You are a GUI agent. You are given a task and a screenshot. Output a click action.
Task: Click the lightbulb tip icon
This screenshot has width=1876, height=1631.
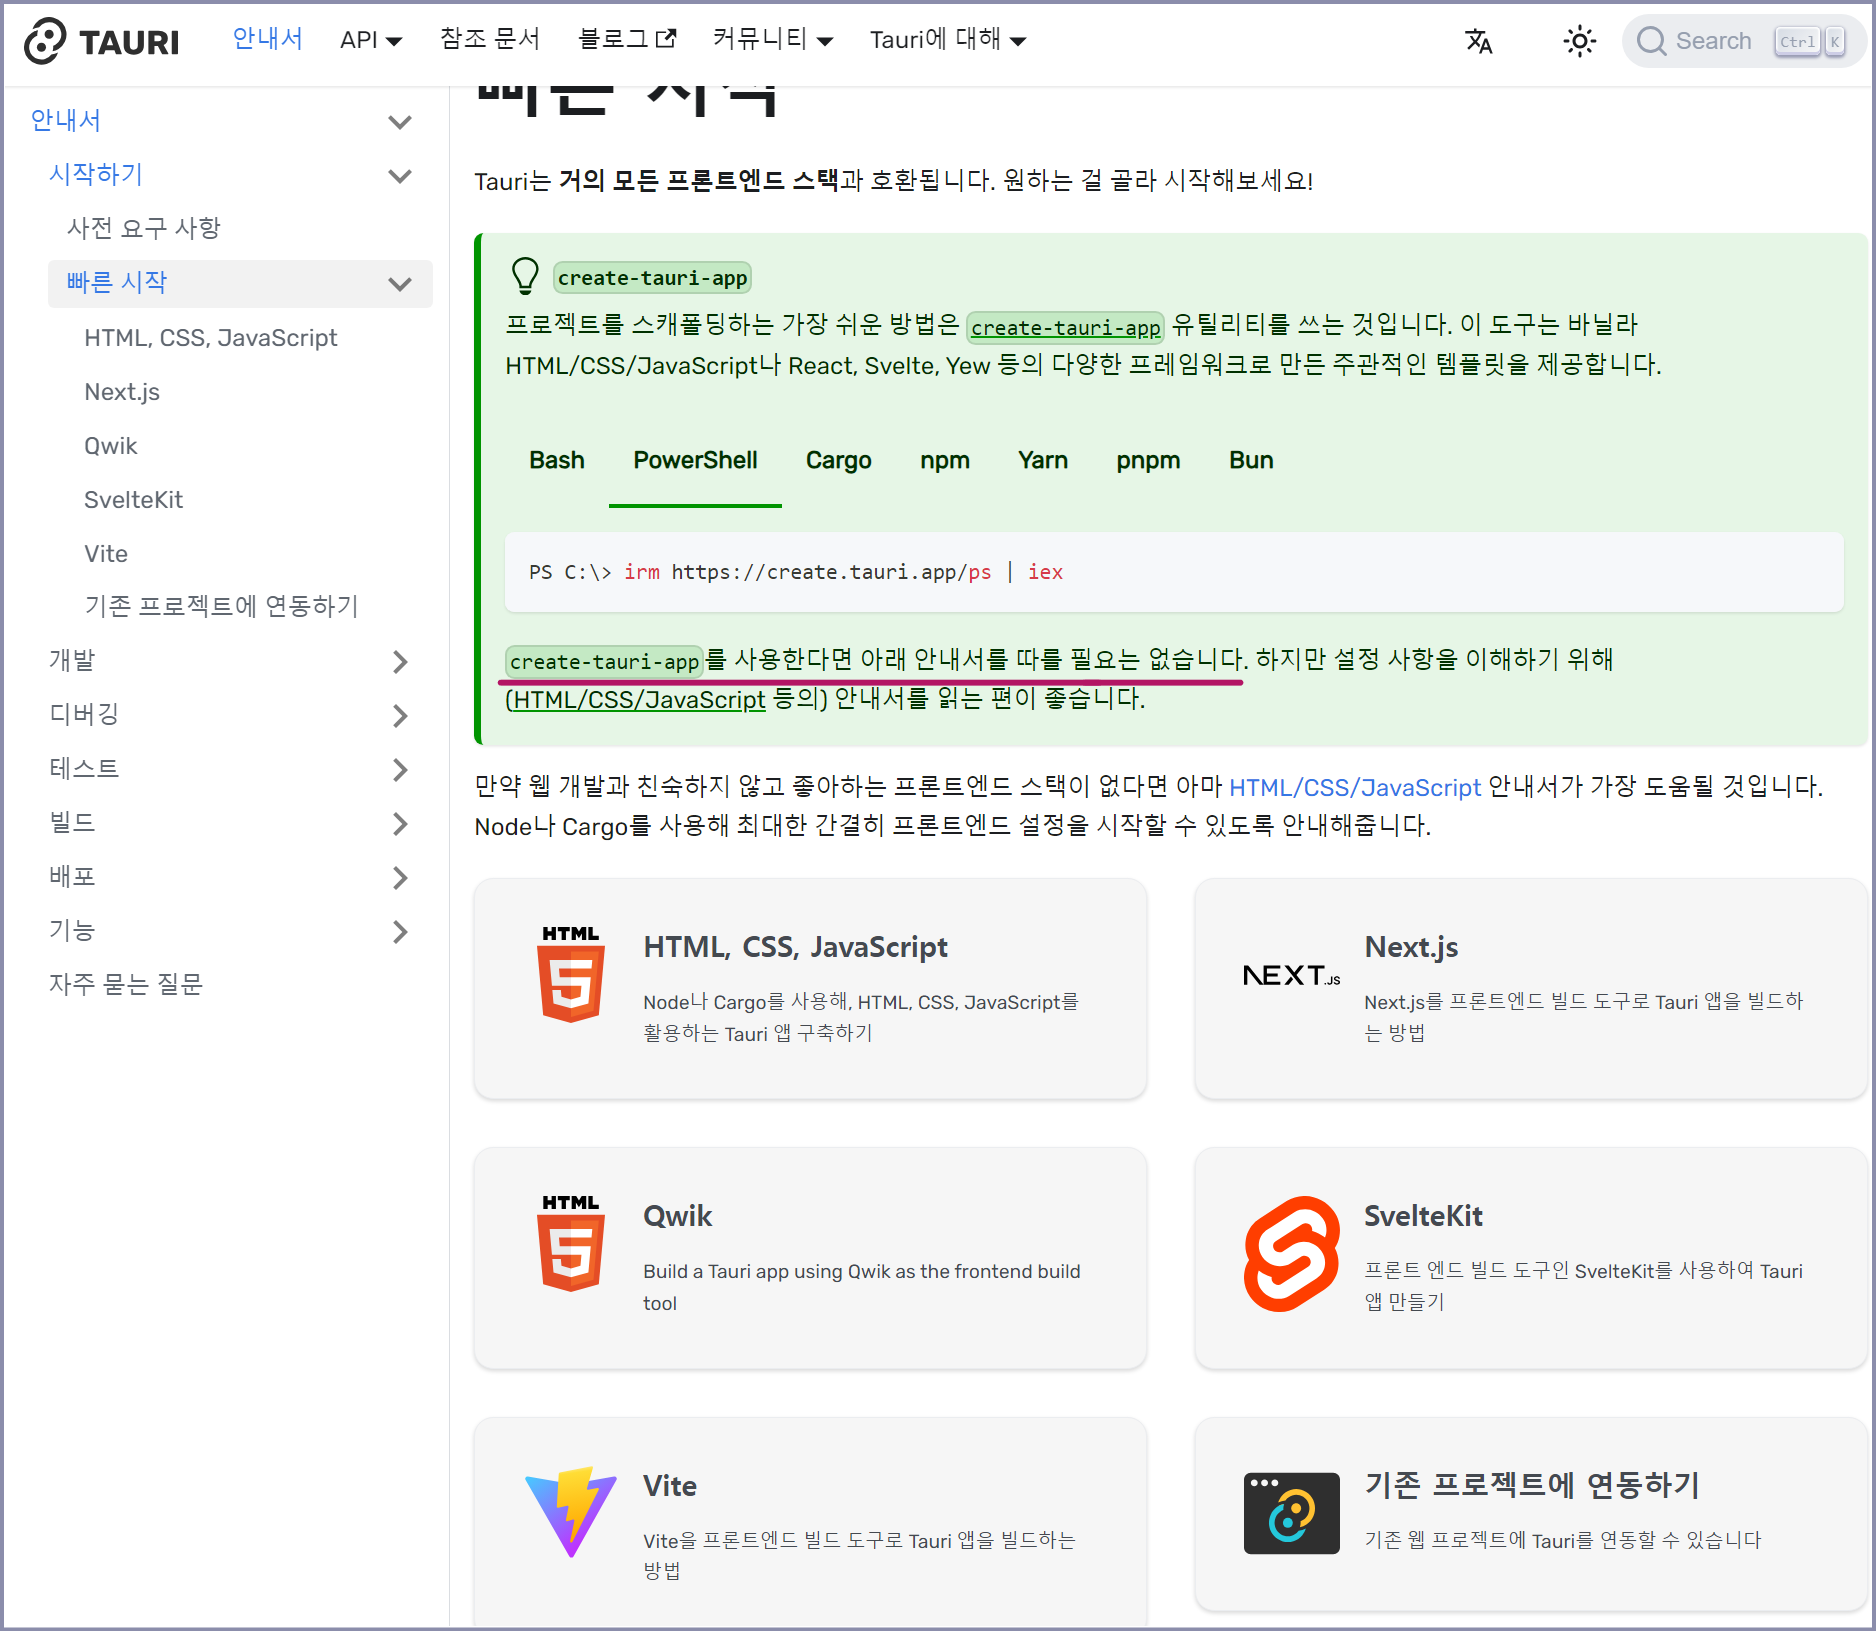pos(525,276)
